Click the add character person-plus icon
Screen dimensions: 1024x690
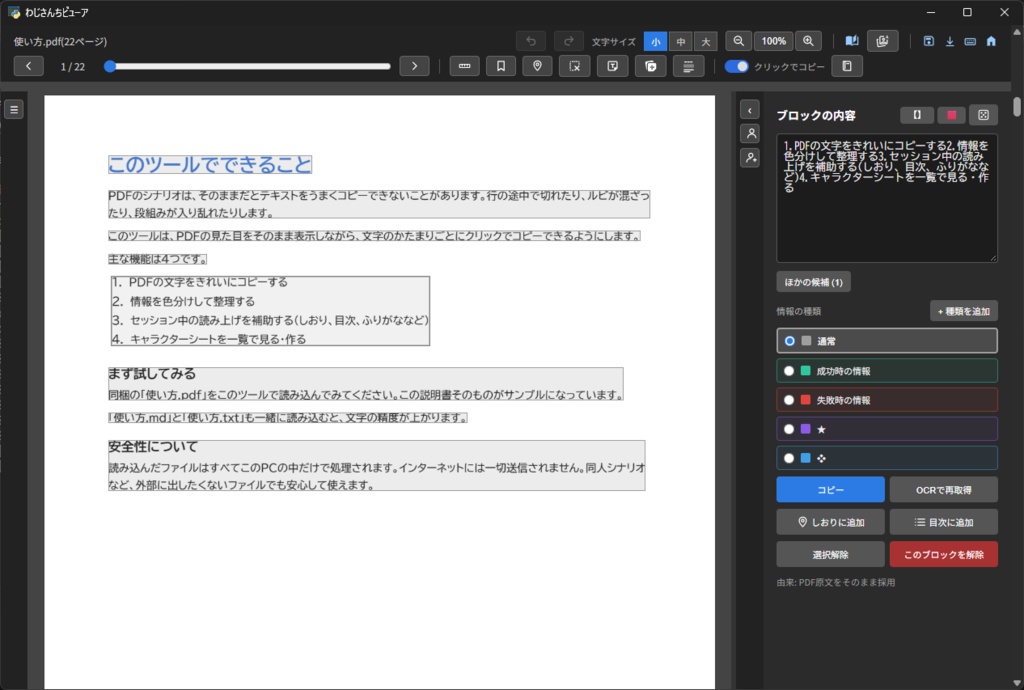click(x=750, y=158)
